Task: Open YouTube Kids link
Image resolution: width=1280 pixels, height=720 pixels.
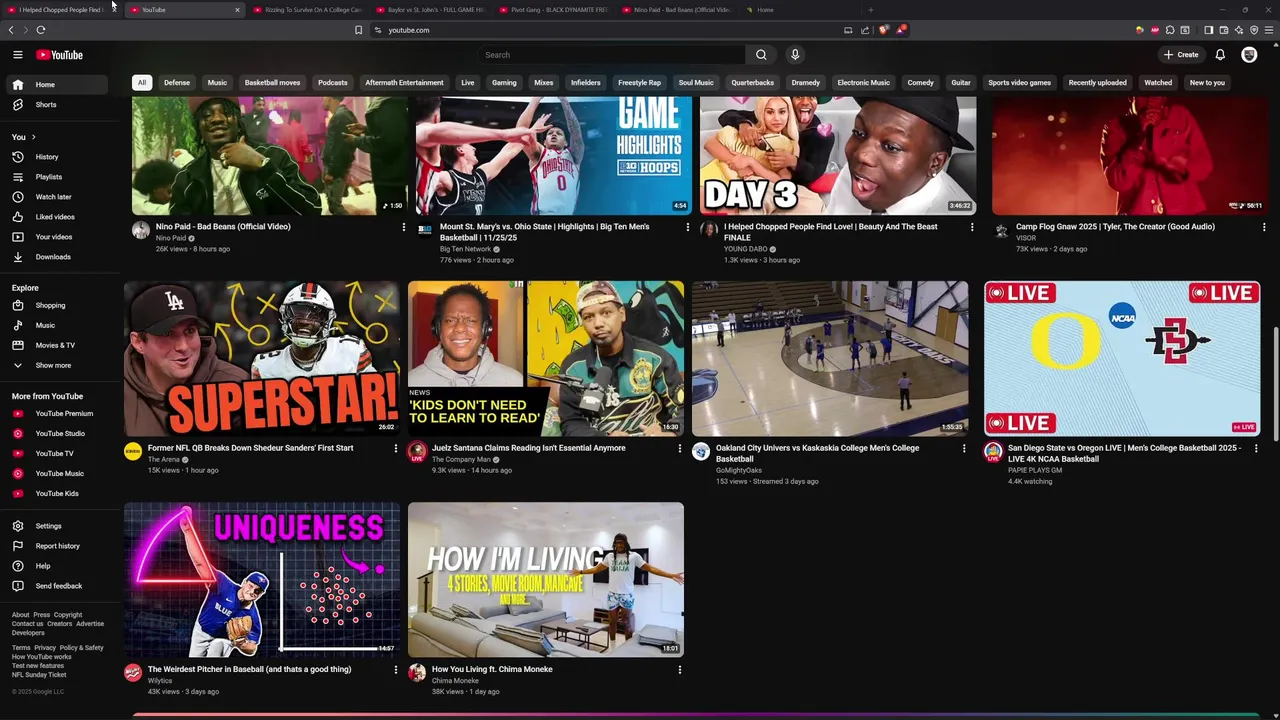Action: point(60,493)
